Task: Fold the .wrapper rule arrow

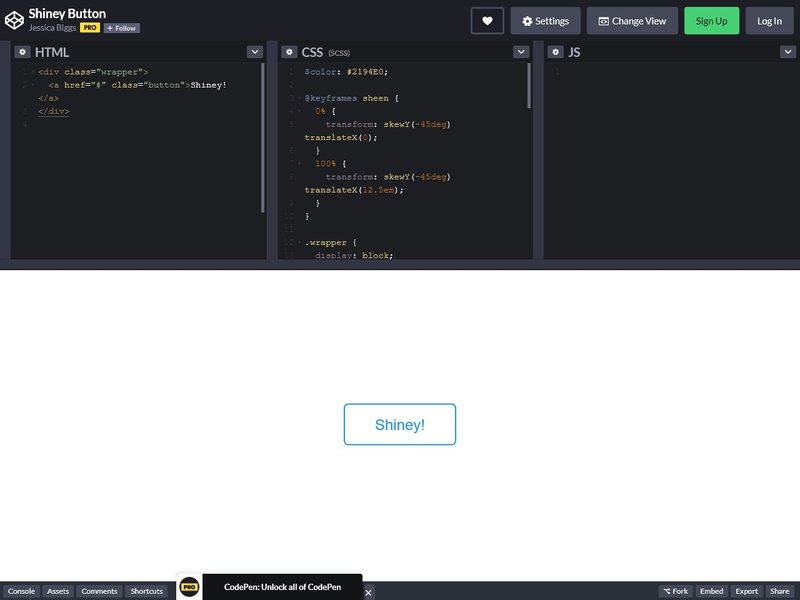Action: 299,242
